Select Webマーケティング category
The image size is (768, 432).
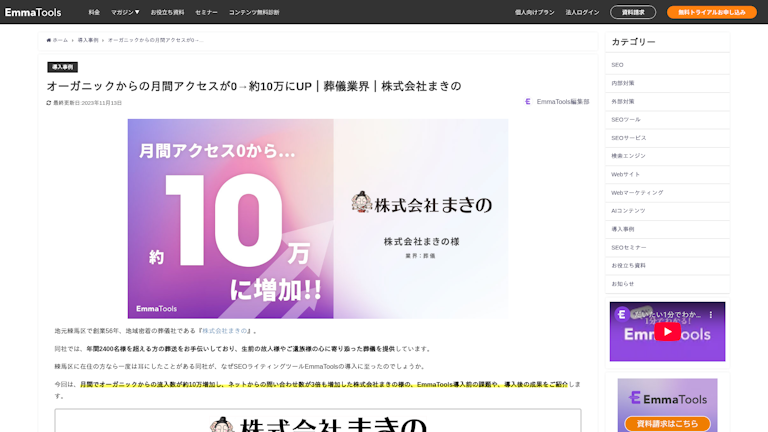click(x=667, y=193)
